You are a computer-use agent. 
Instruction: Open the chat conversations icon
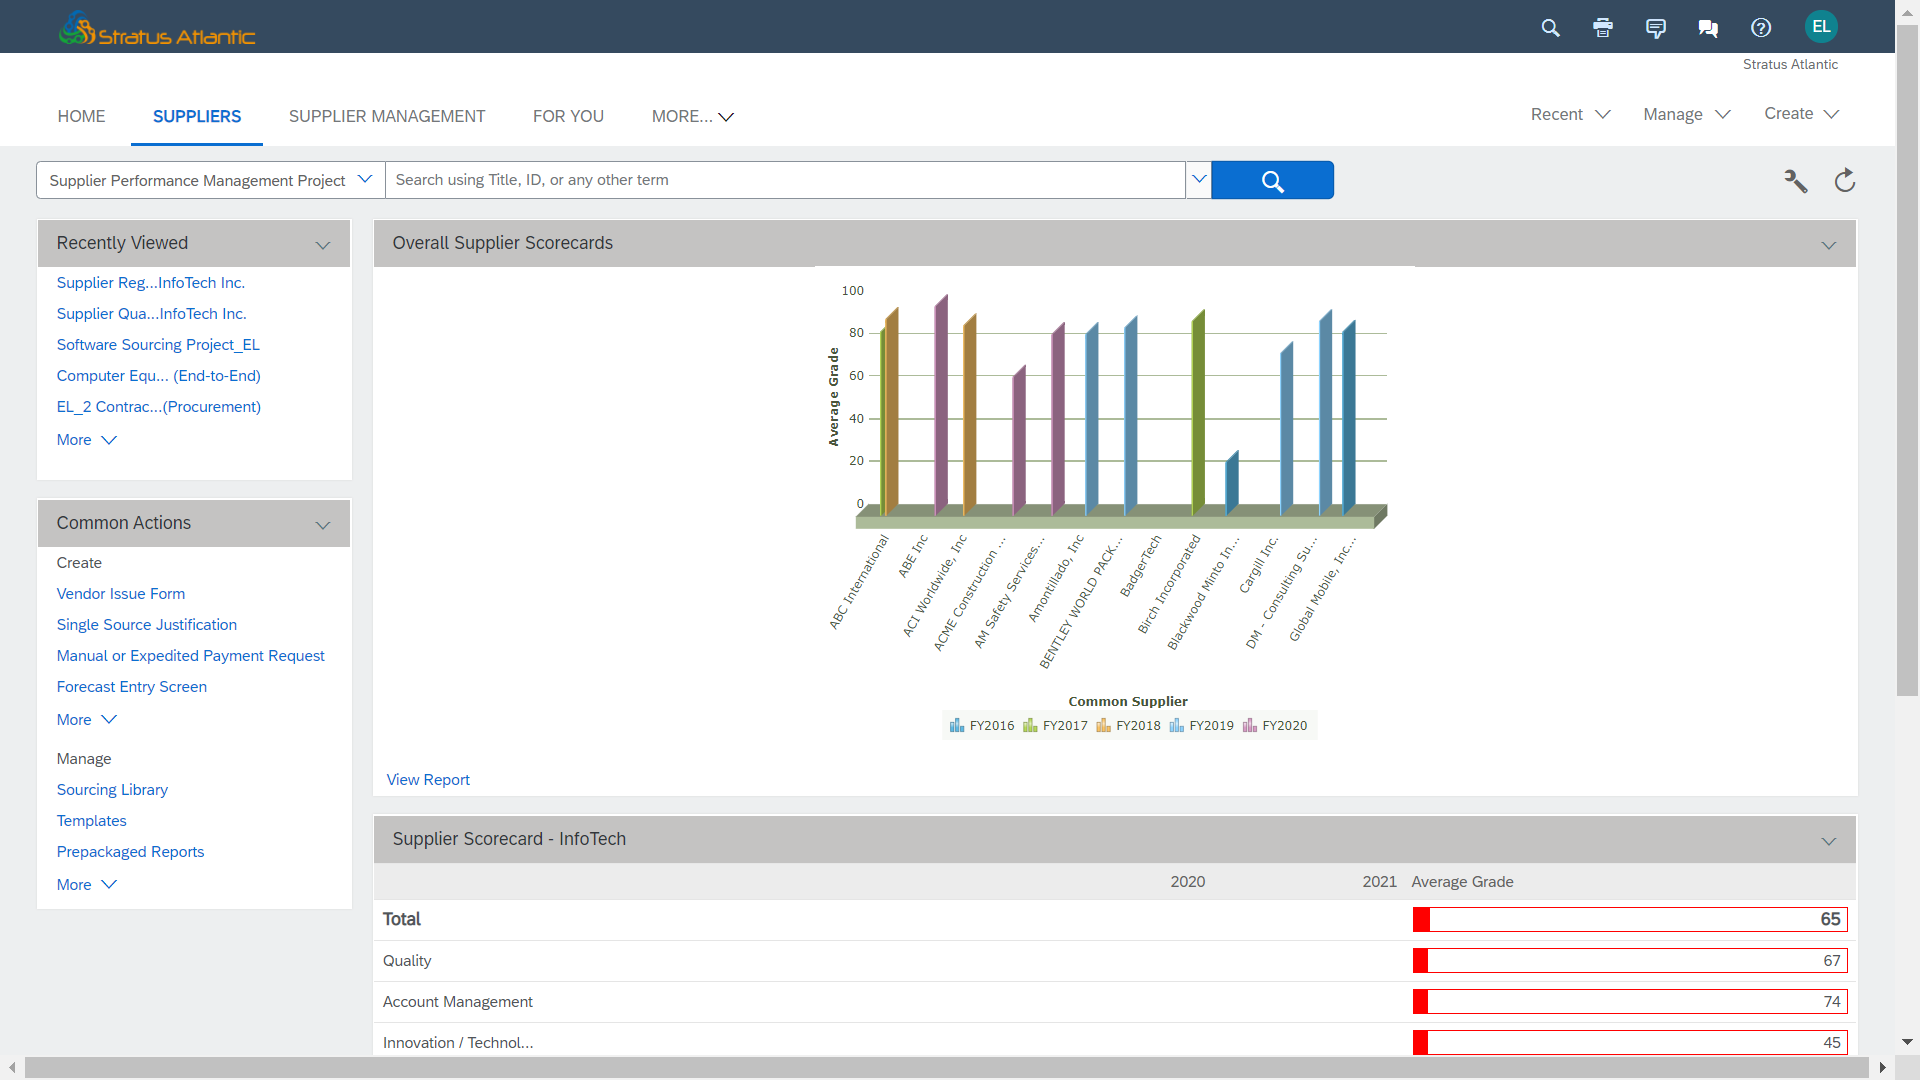click(x=1708, y=28)
